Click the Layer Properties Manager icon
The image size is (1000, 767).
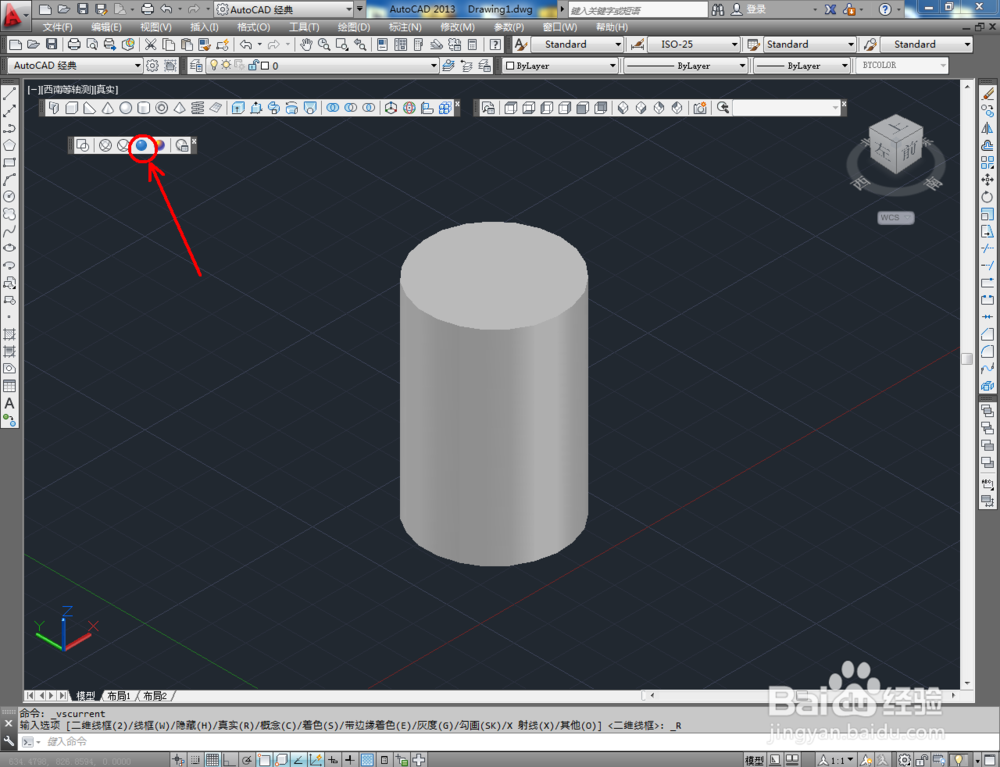[196, 65]
